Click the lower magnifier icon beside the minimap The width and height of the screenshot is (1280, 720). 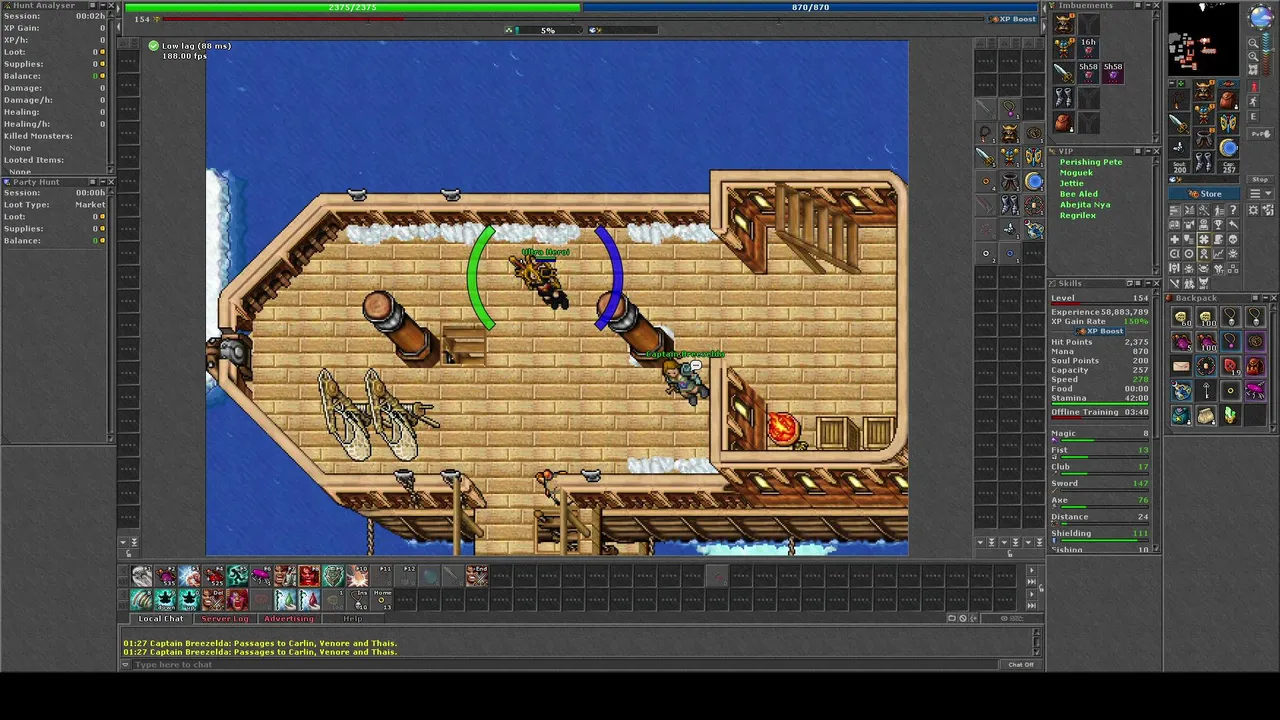(x=1253, y=57)
